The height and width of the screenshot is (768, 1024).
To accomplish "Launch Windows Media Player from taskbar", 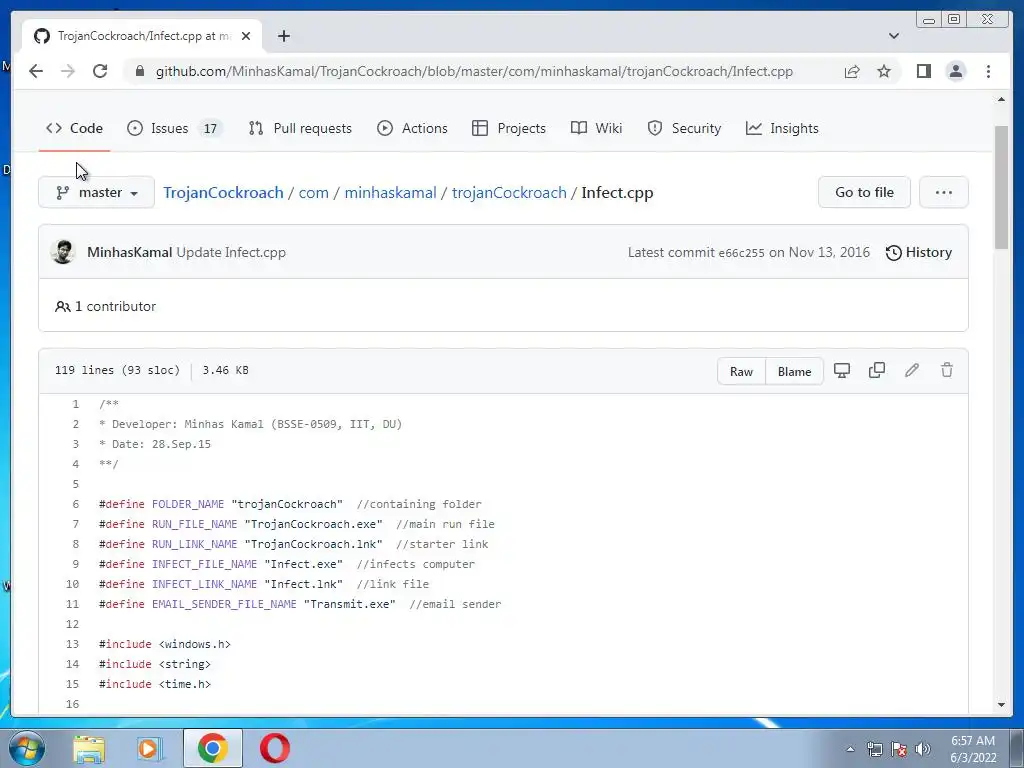I will coord(150,748).
